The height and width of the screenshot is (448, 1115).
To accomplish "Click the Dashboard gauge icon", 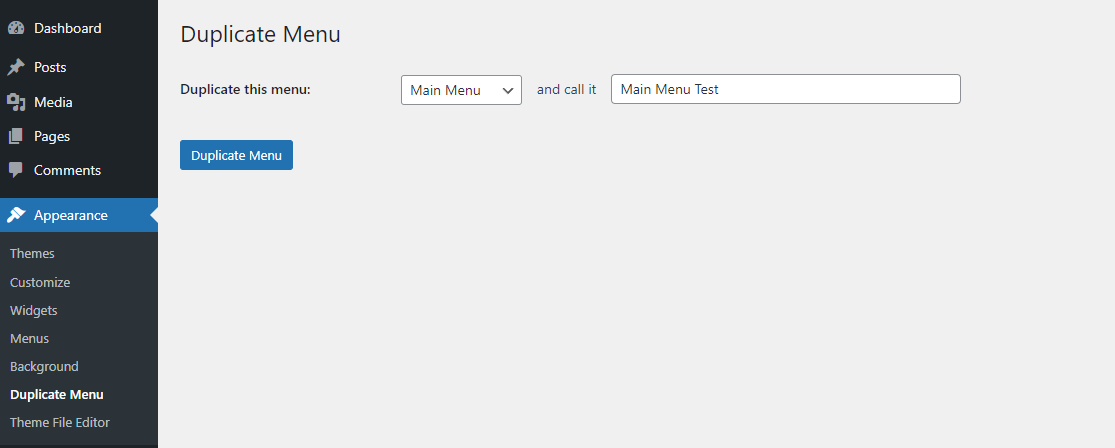I will (16, 29).
